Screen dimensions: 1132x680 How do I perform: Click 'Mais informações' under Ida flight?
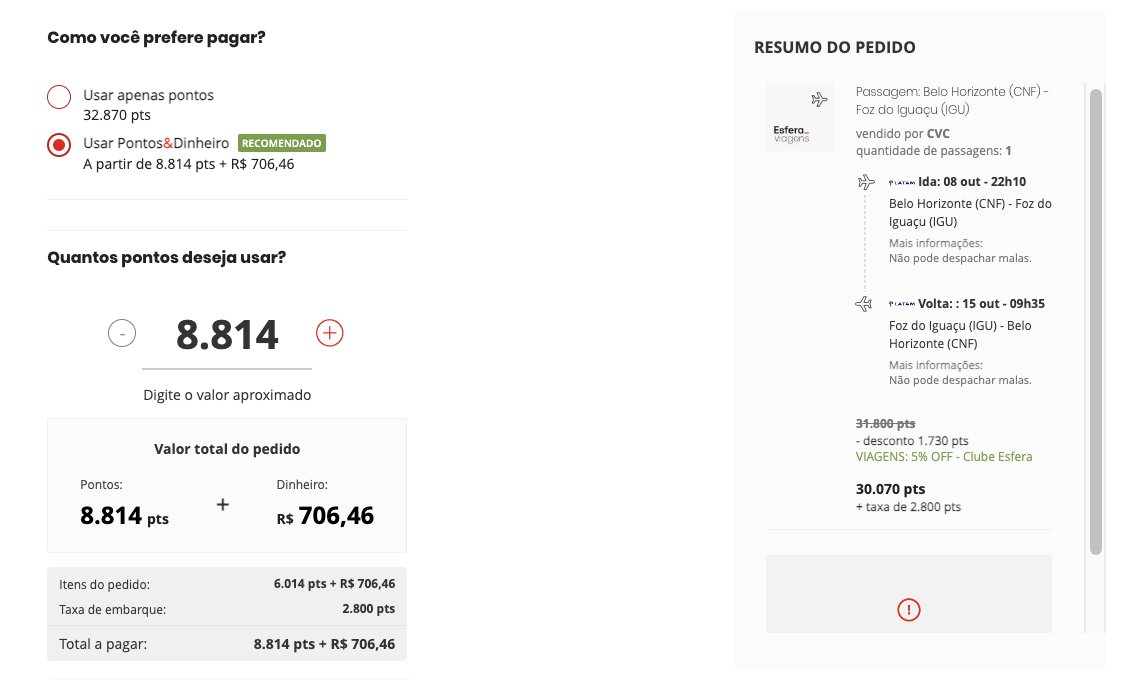[x=936, y=243]
